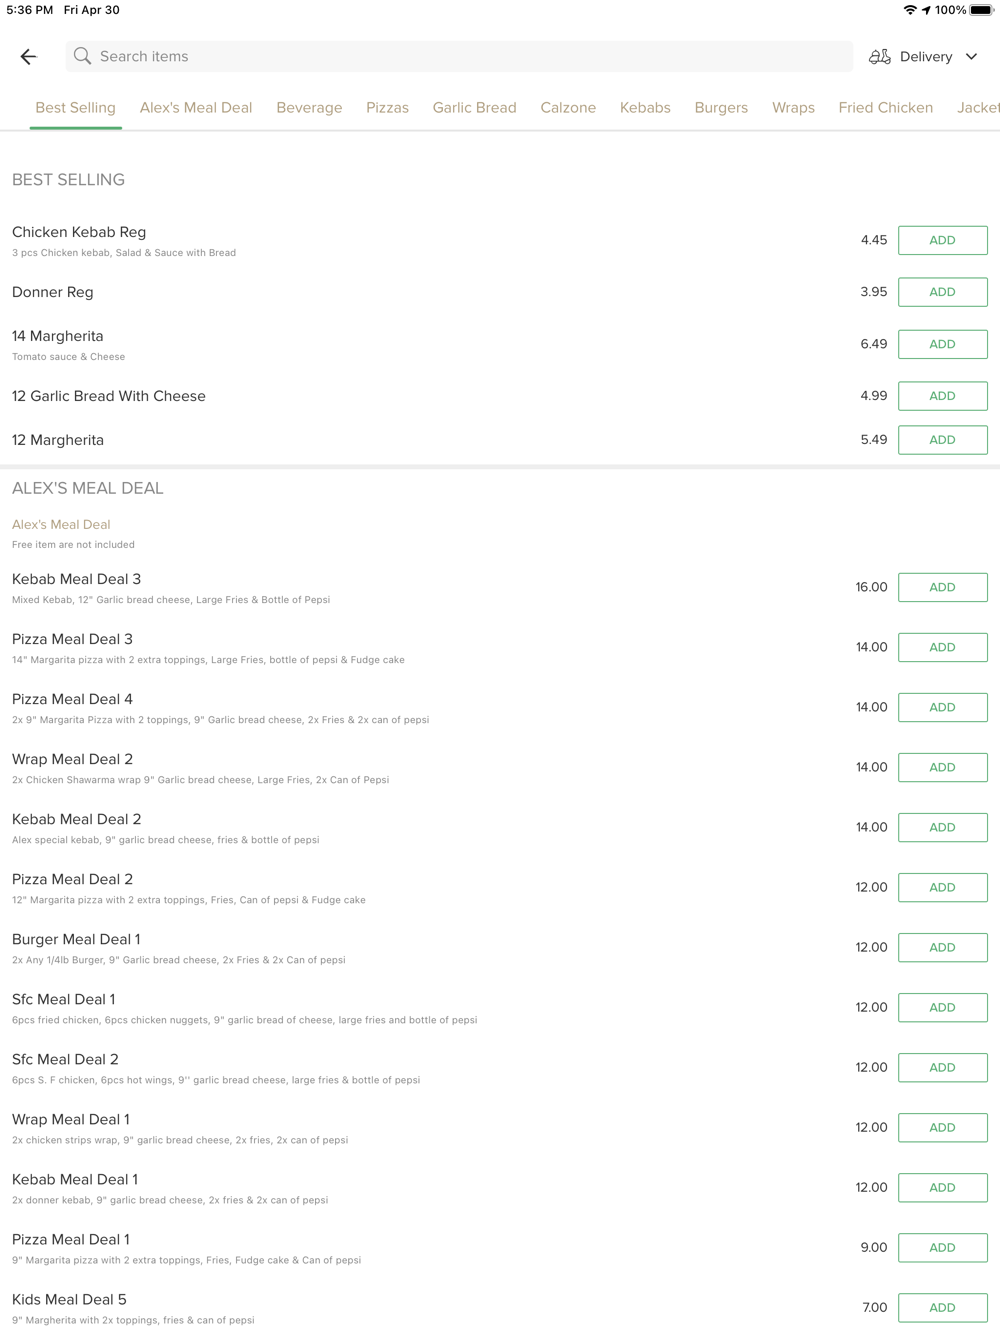The width and height of the screenshot is (1000, 1334).
Task: Go to the Fried Chicken tab
Action: pyautogui.click(x=885, y=108)
